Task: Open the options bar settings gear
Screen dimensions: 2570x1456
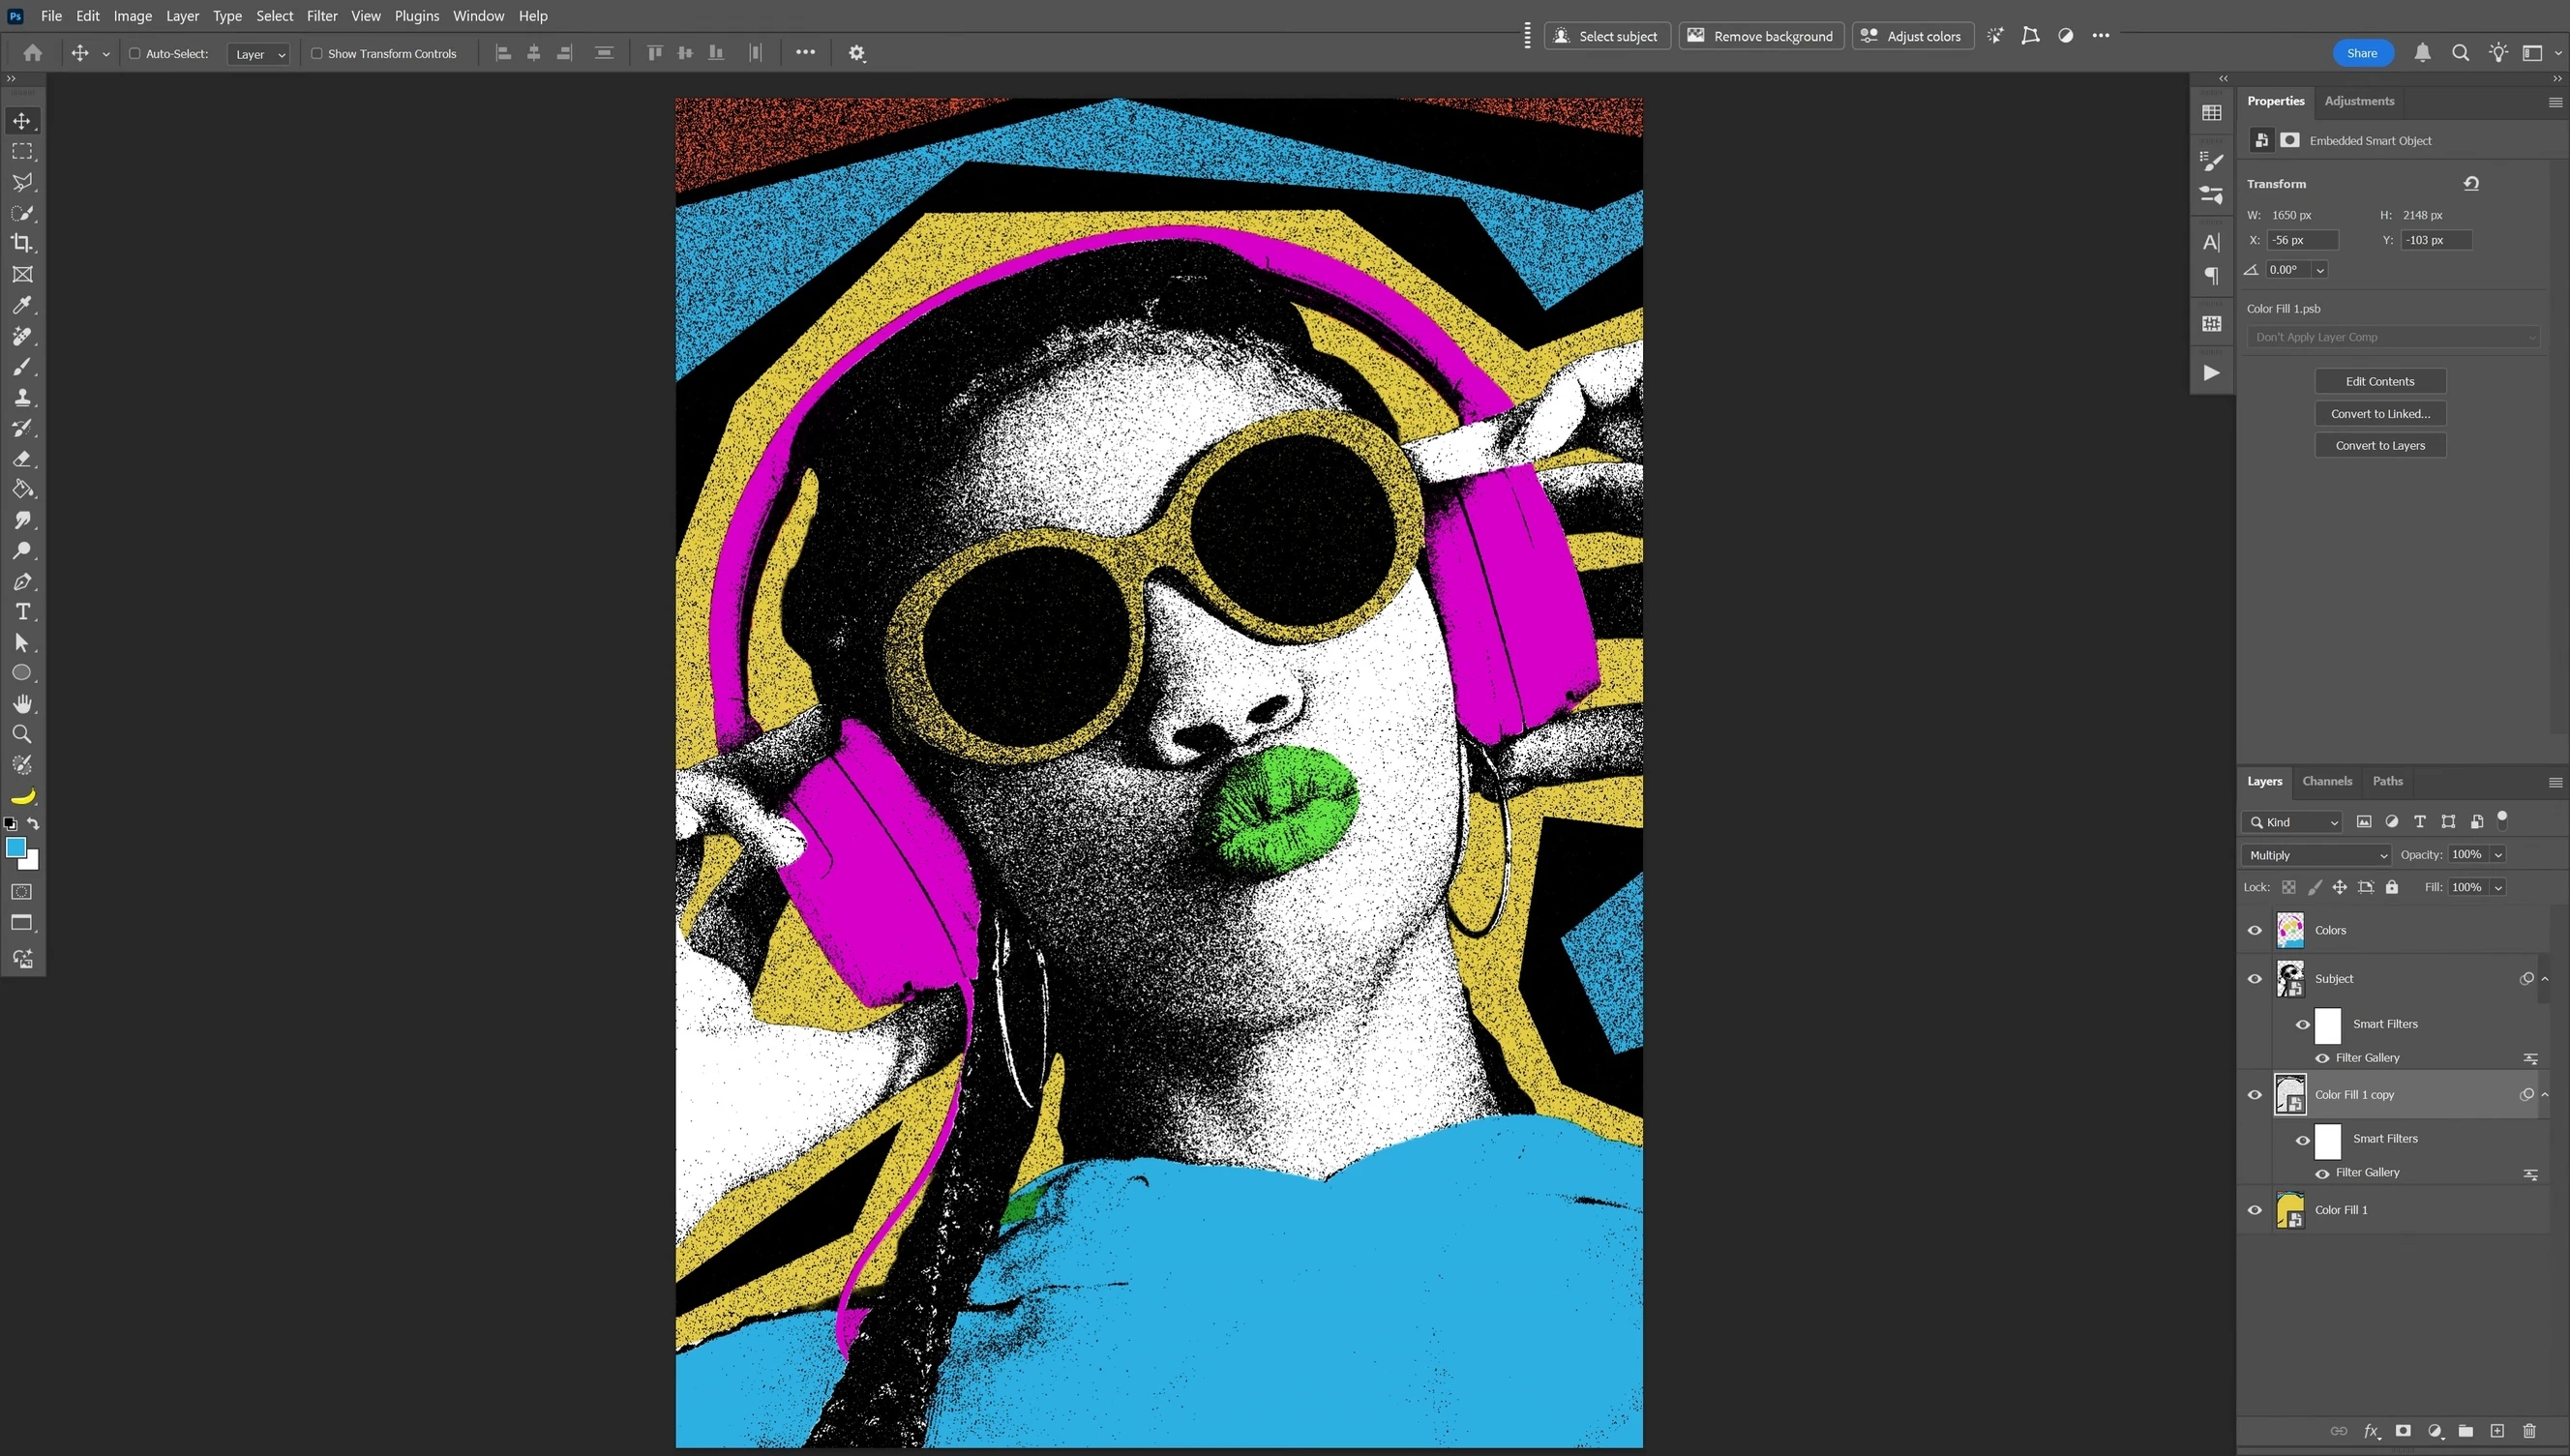Action: (857, 53)
